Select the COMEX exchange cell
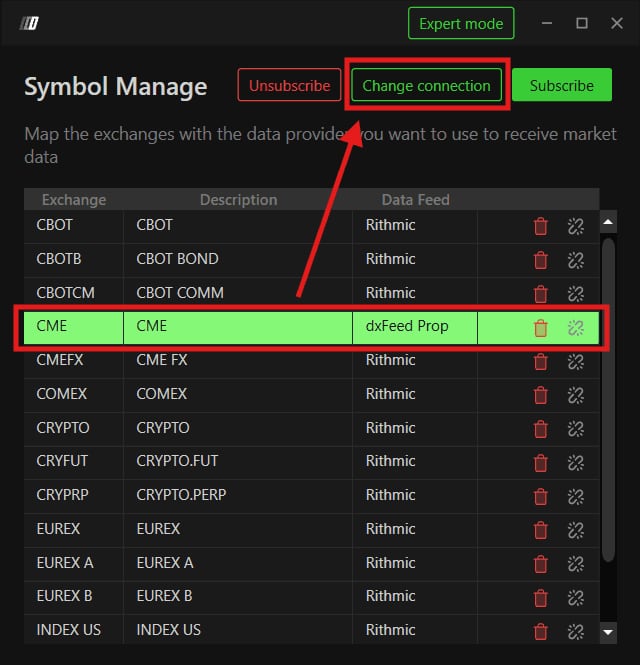 [73, 395]
